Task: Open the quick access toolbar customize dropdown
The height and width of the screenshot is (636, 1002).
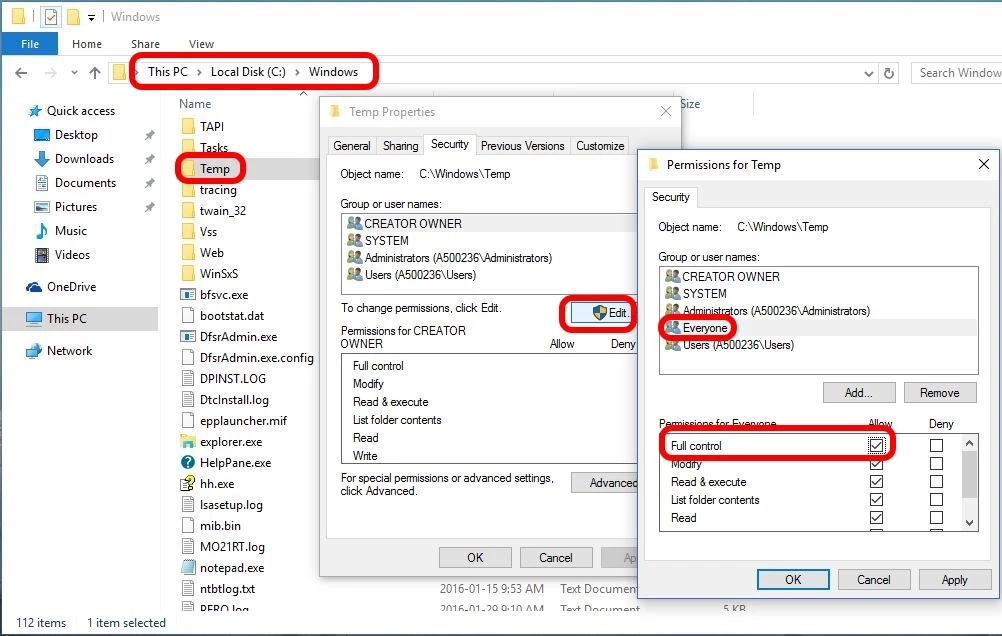Action: click(x=91, y=18)
